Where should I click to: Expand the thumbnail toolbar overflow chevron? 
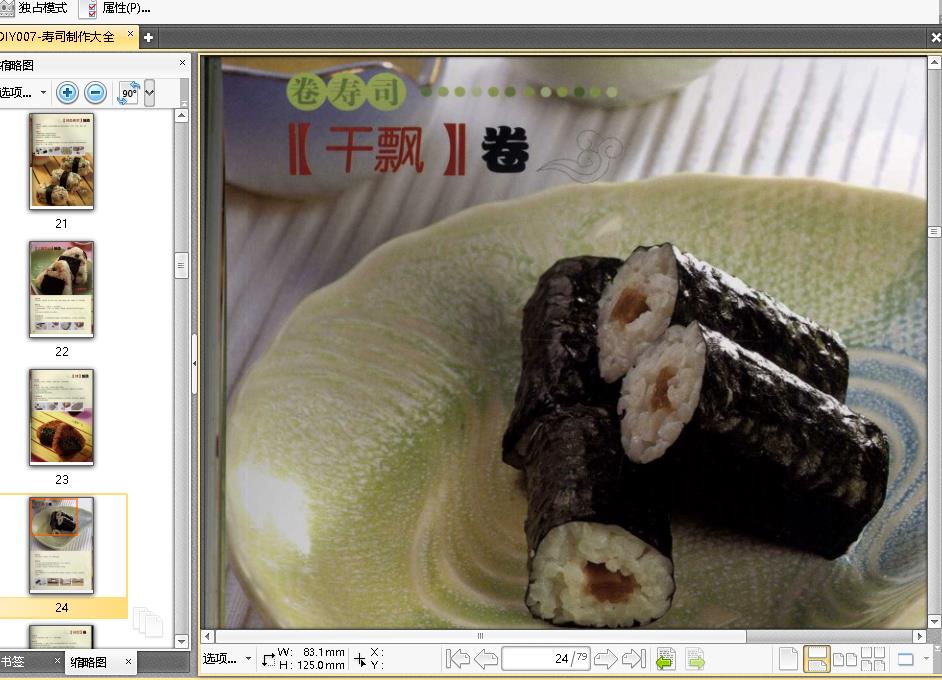click(x=150, y=93)
